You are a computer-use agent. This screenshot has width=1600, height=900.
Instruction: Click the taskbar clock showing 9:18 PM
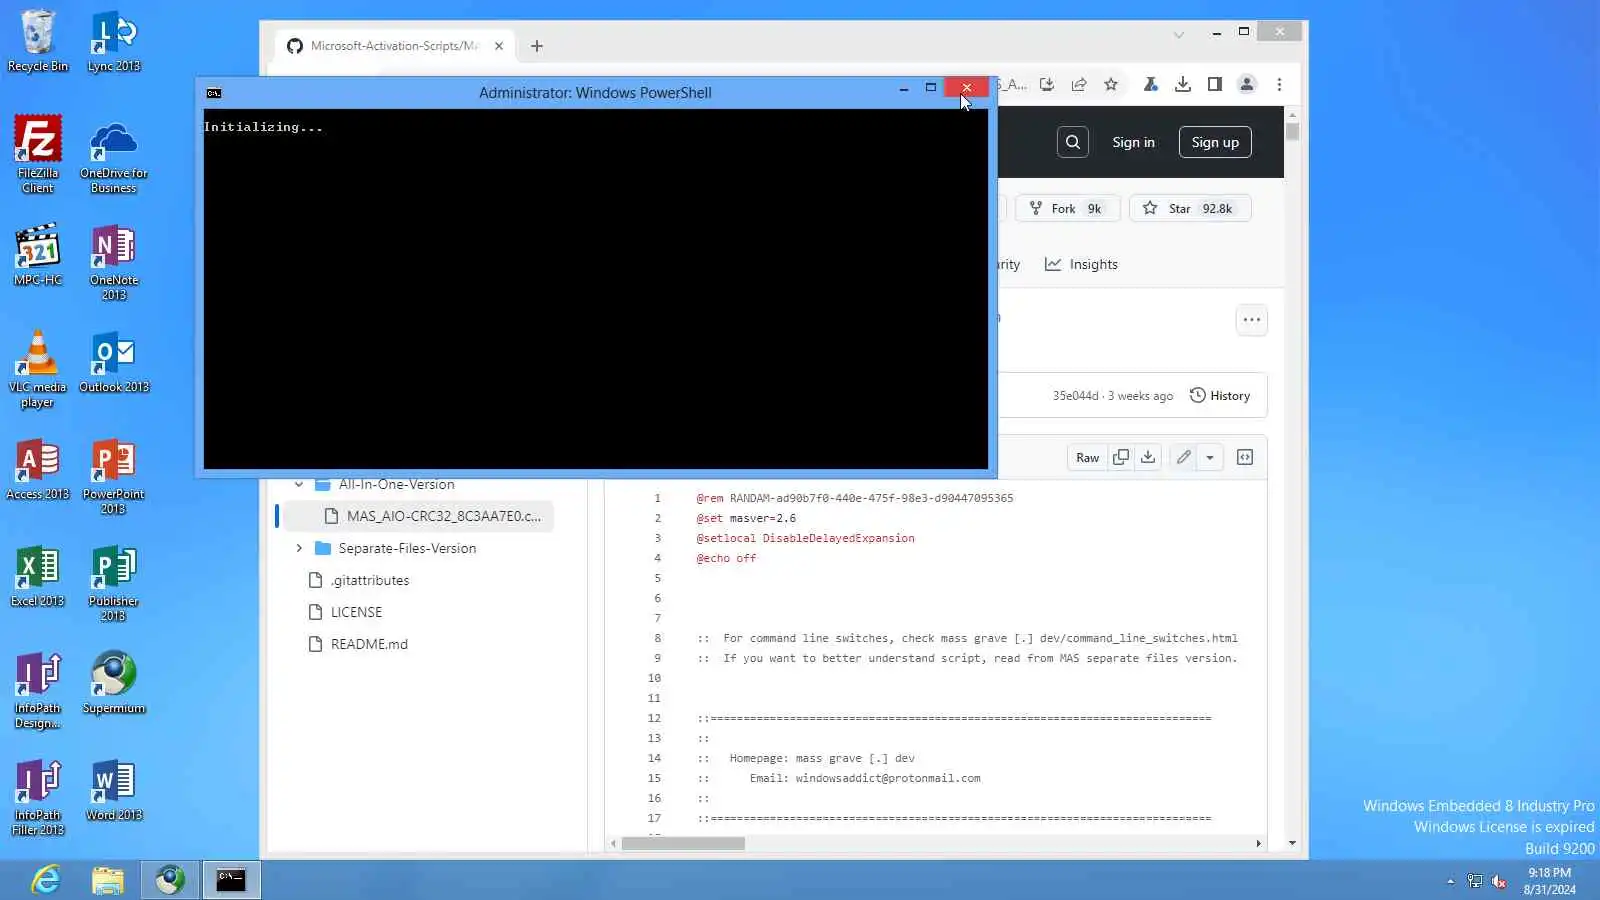[x=1549, y=881]
